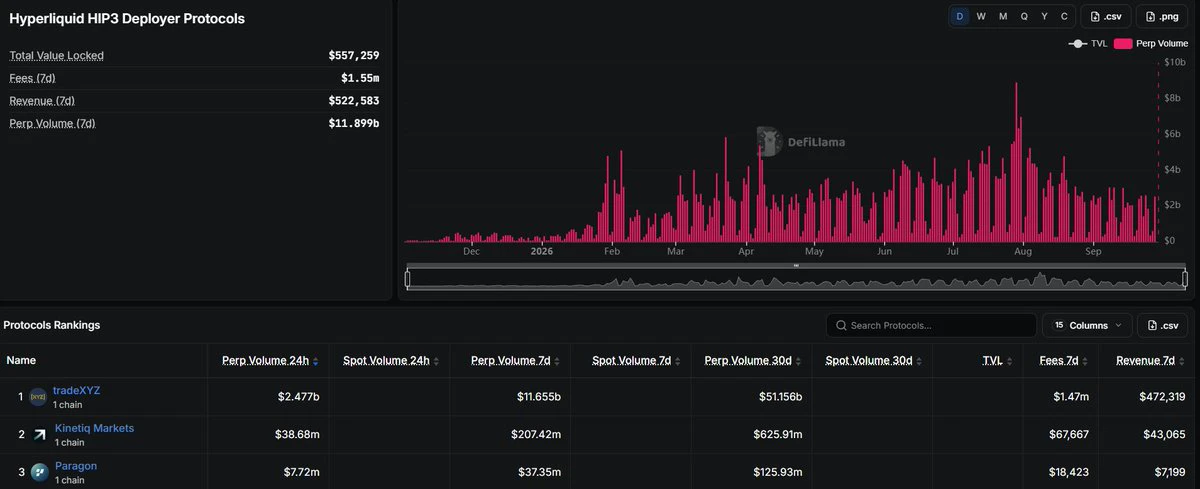This screenshot has width=1200, height=489.
Task: Open the 15 Columns dropdown
Action: tap(1088, 325)
